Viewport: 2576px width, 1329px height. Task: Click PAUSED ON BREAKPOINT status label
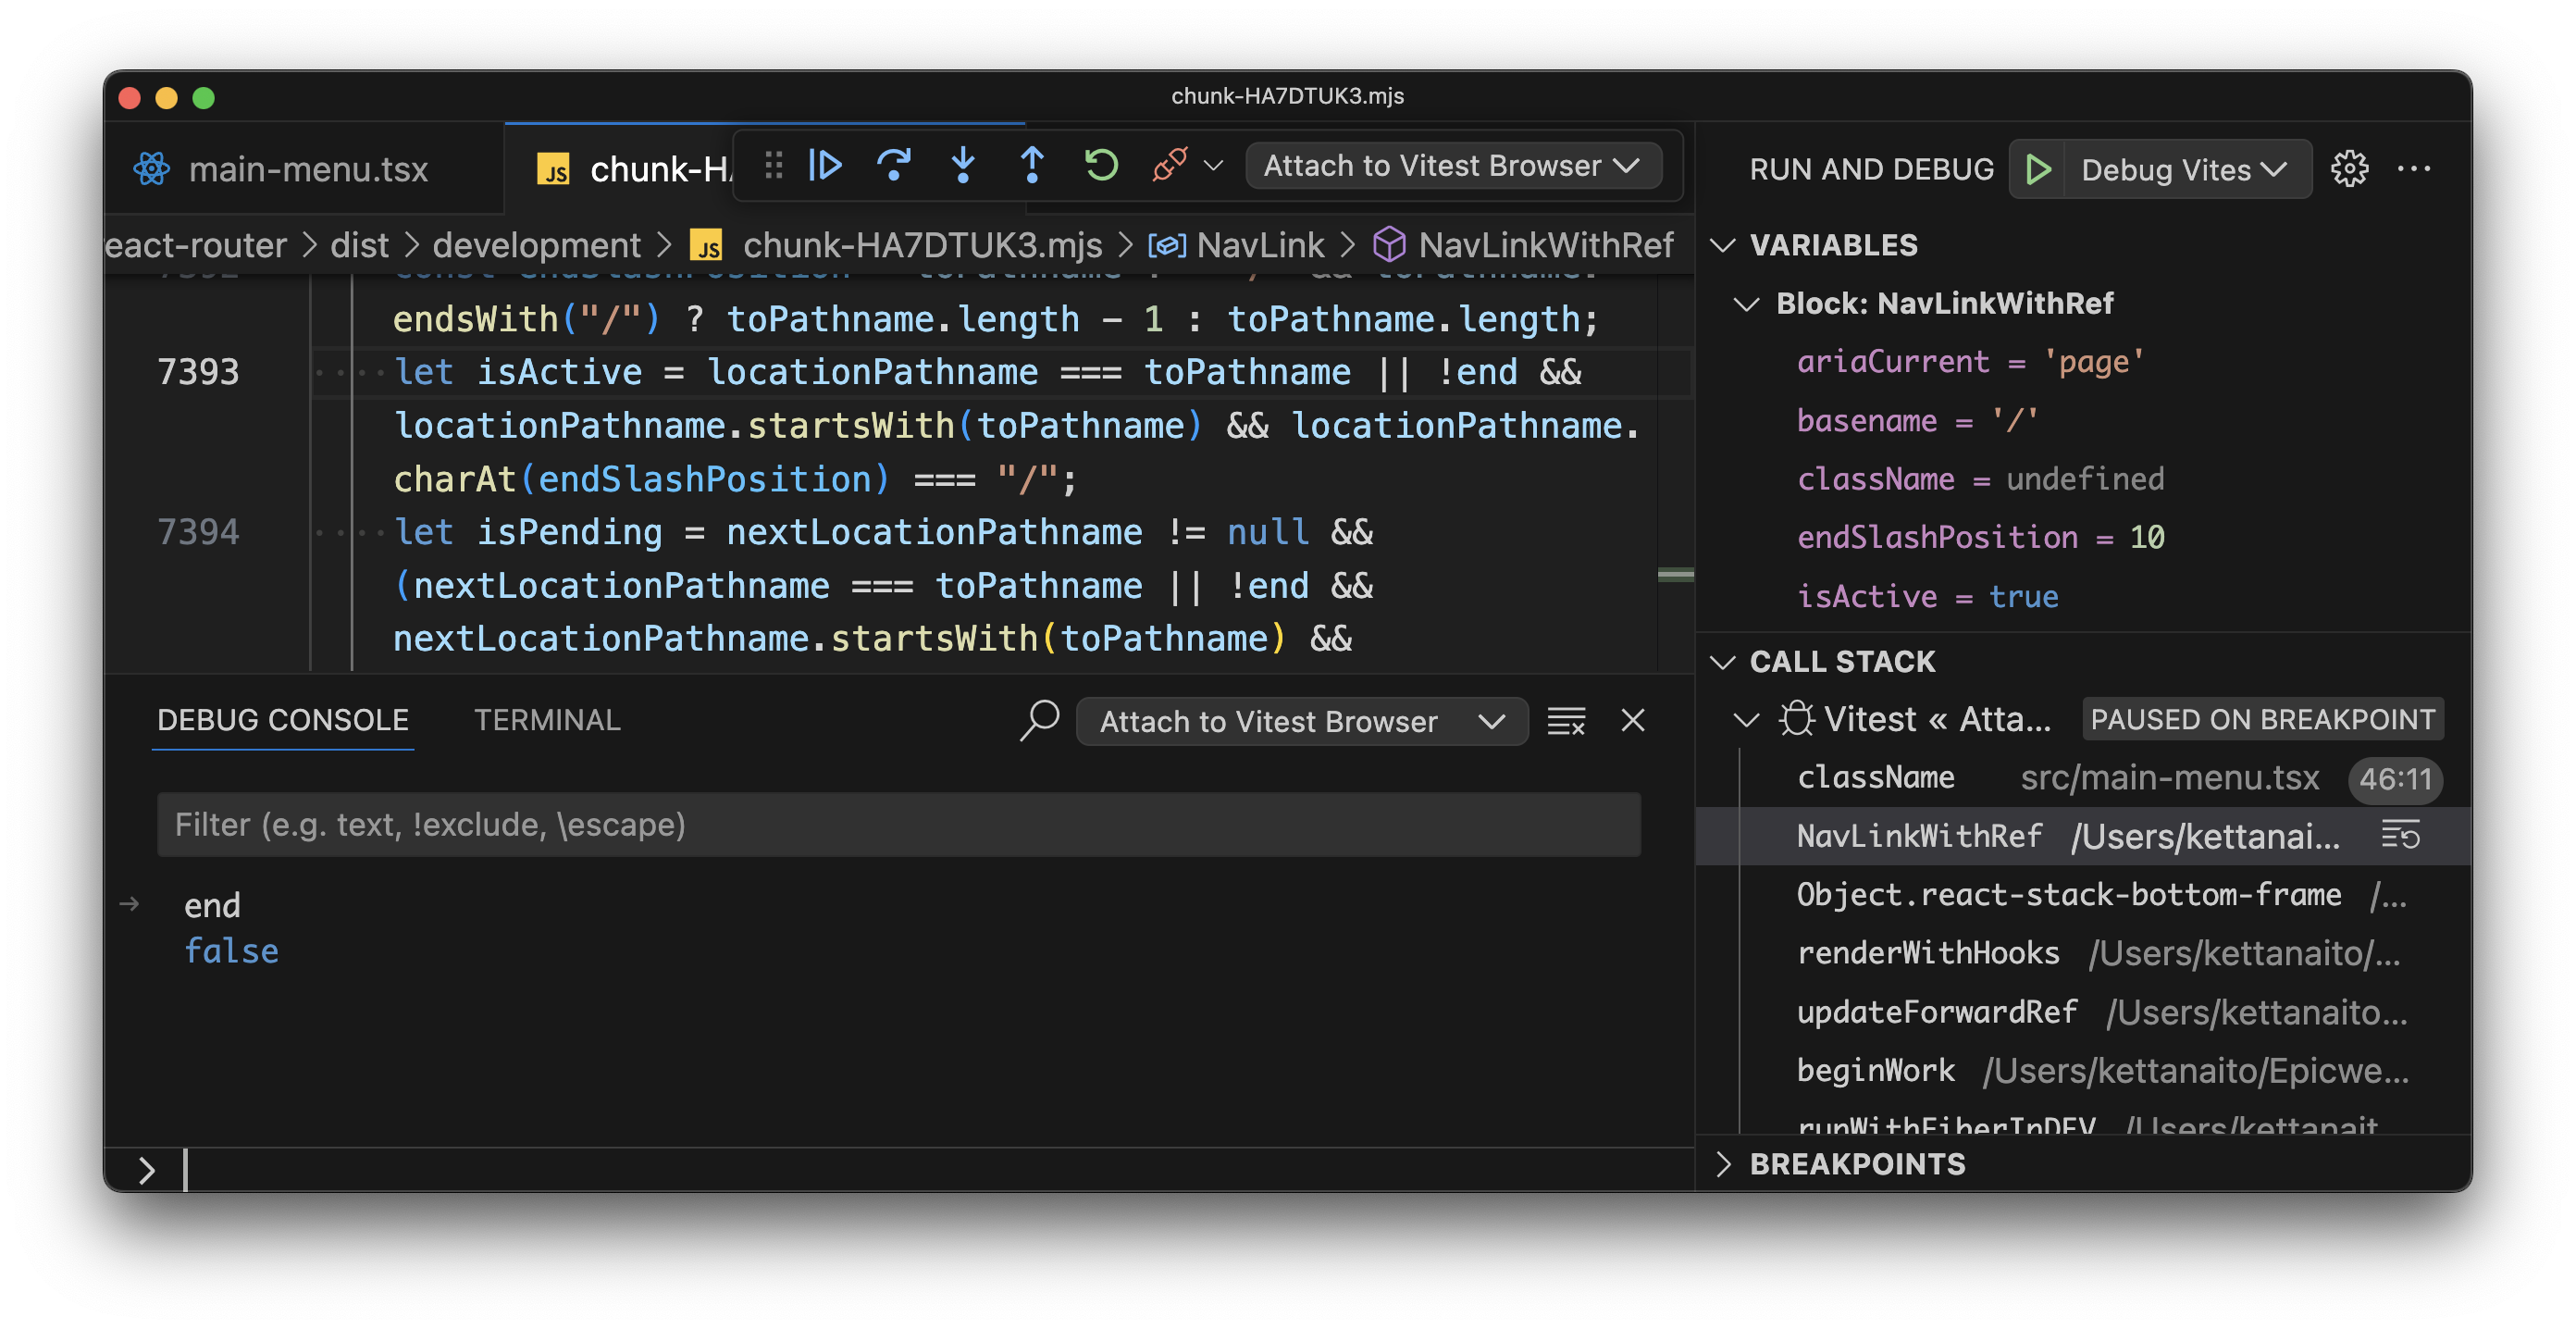(2262, 720)
